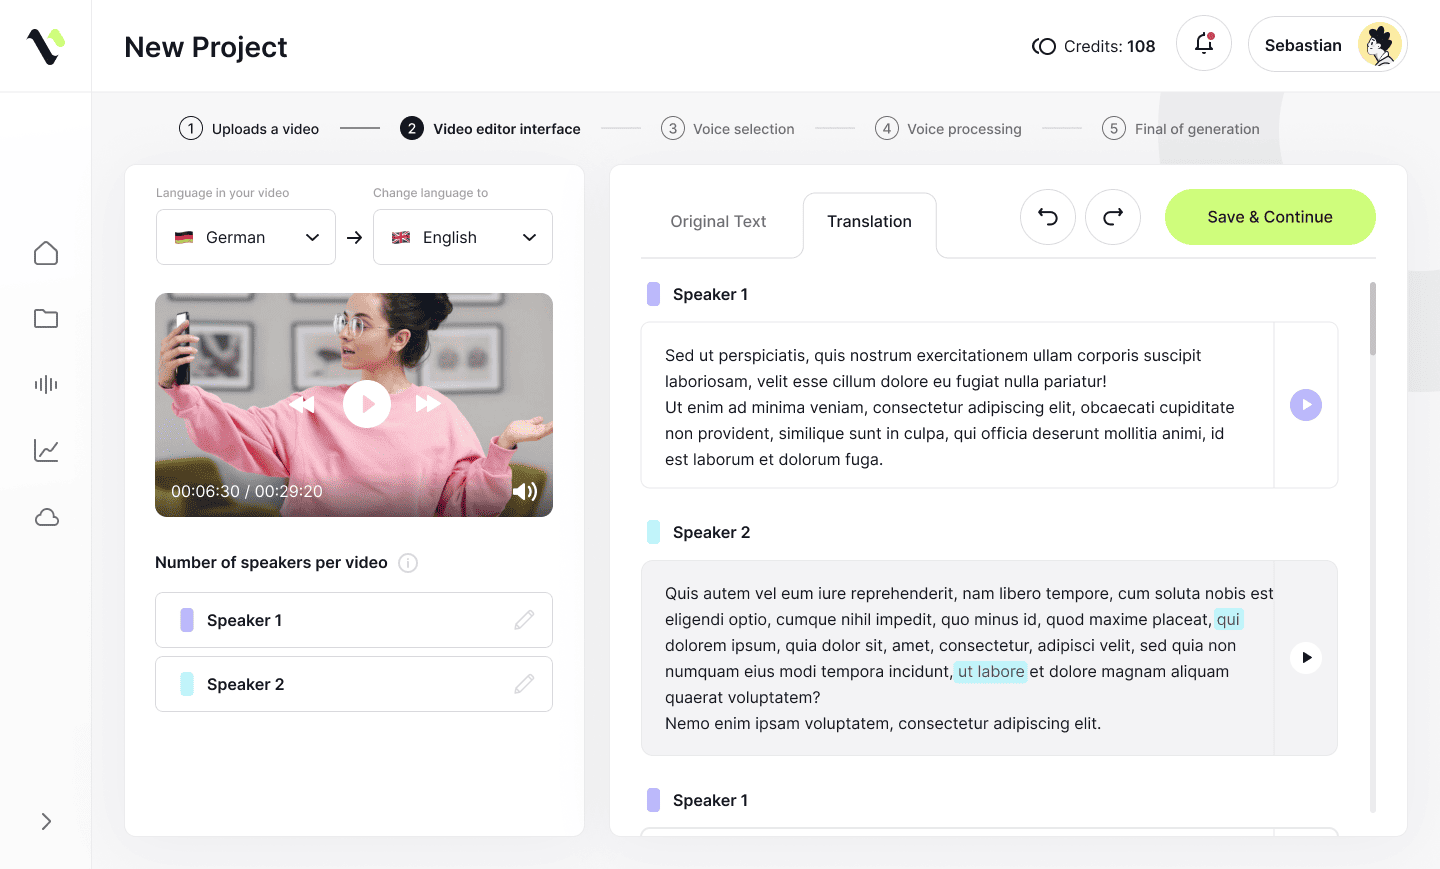This screenshot has width=1440, height=869.
Task: Click the arrow between language selectors
Action: pos(354,238)
